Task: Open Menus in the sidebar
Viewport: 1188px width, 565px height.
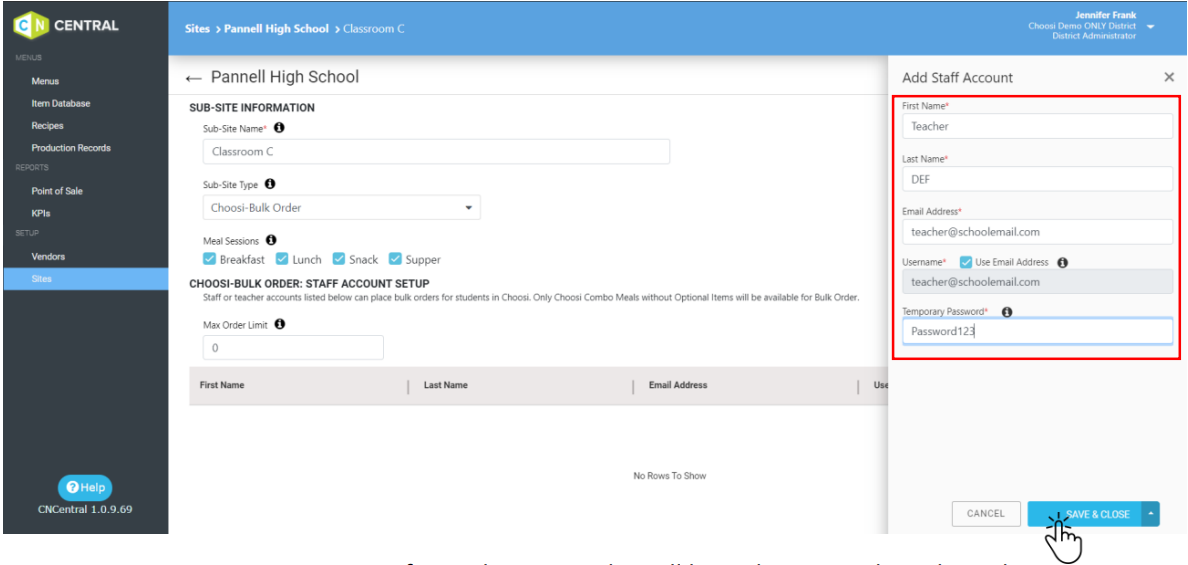Action: click(45, 81)
